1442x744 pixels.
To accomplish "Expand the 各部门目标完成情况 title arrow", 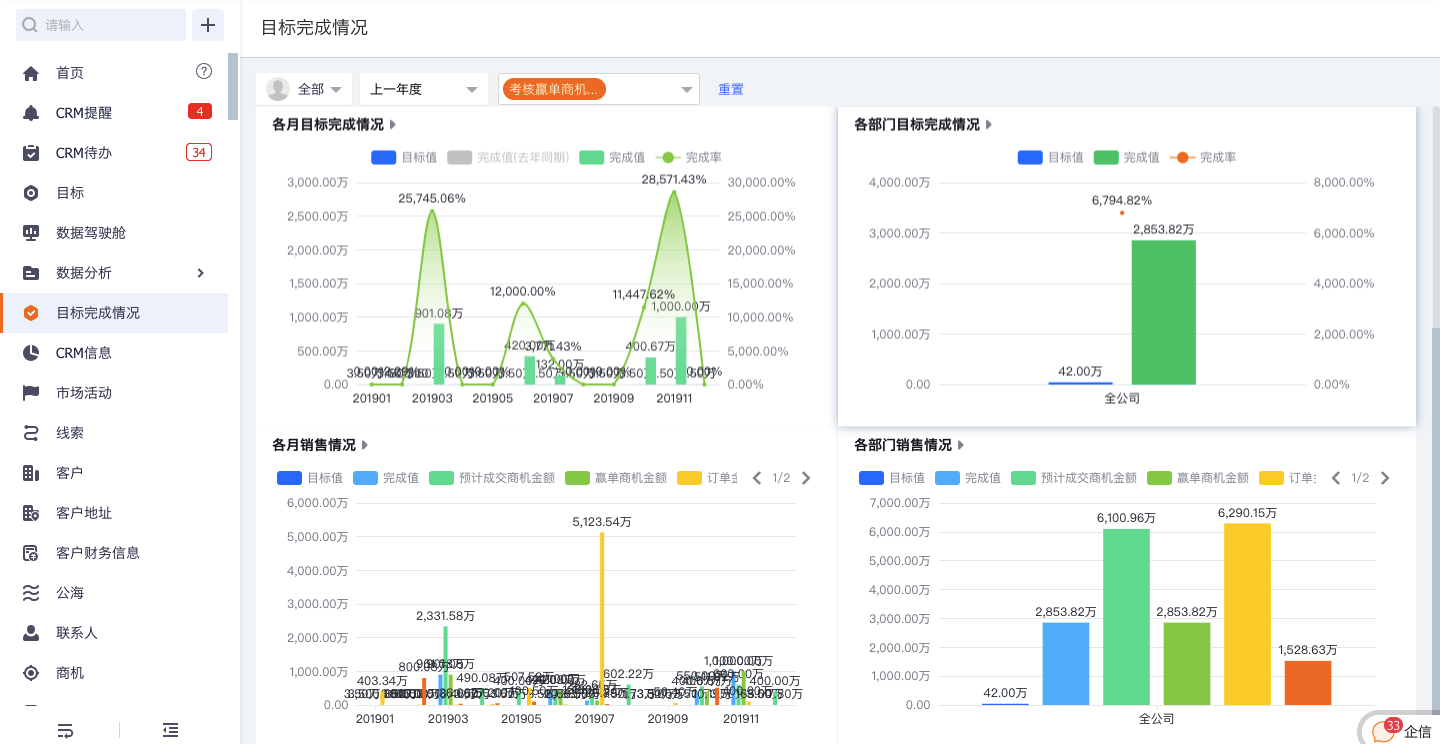I will point(988,125).
